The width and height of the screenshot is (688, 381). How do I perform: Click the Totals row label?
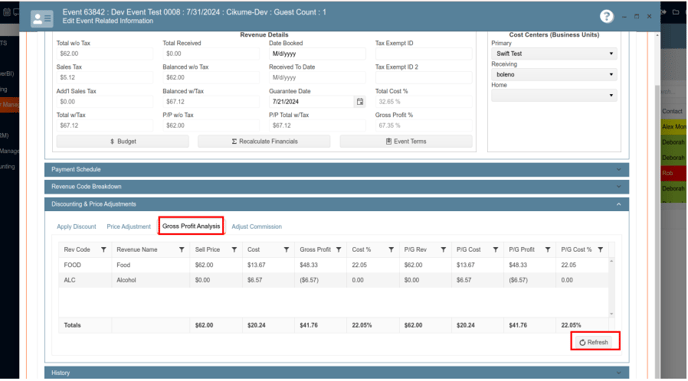72,325
